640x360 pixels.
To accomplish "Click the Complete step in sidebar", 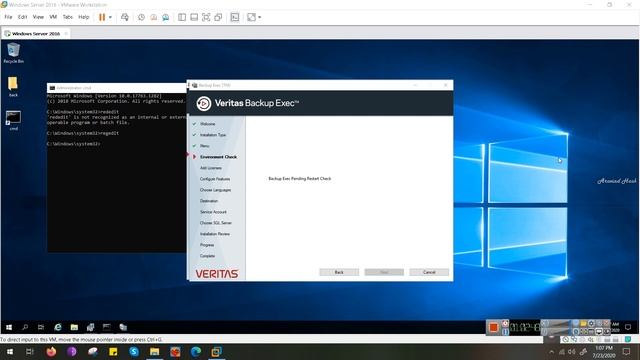I will [207, 256].
